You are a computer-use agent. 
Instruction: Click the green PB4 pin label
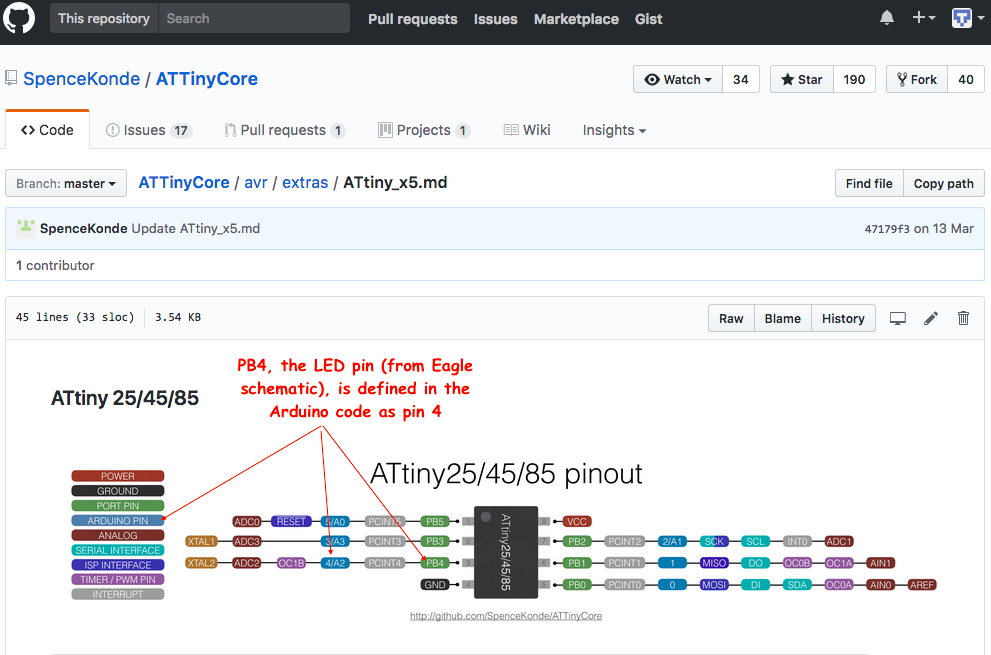(435, 563)
